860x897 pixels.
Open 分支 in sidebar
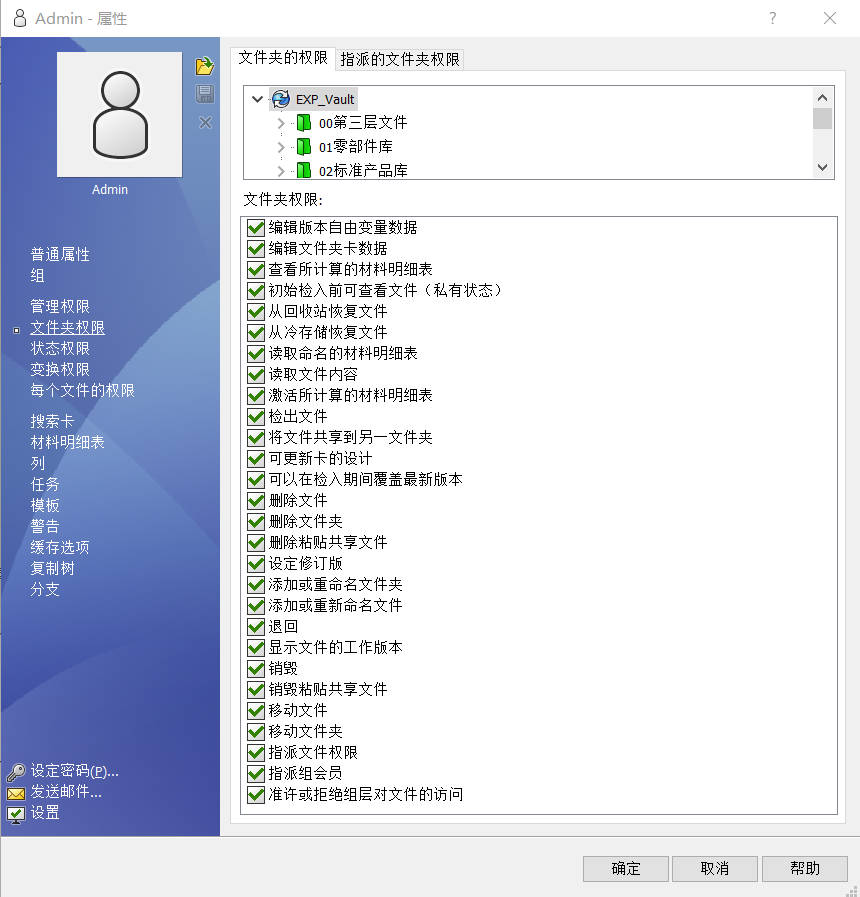click(x=45, y=589)
